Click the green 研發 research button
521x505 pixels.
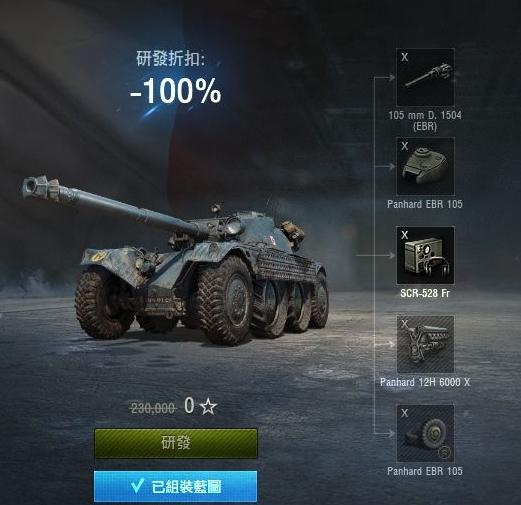click(x=176, y=443)
